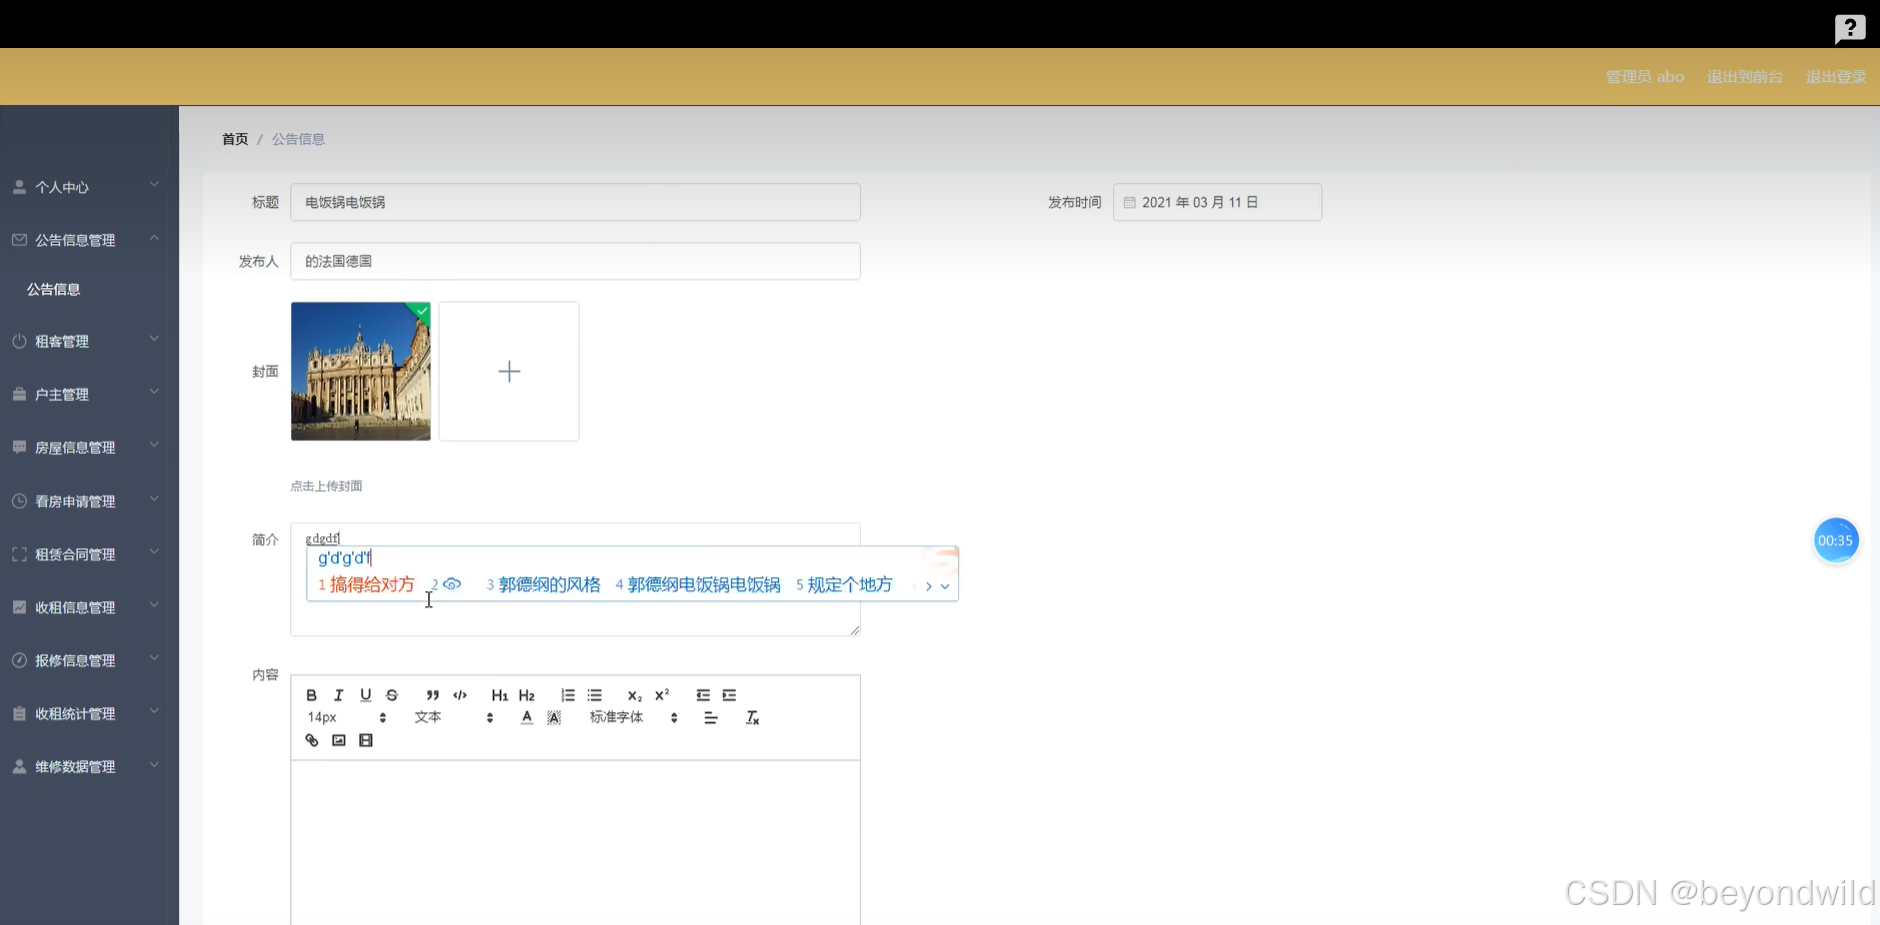Image resolution: width=1880 pixels, height=925 pixels.
Task: Open the 标准字体 font family dropdown
Action: pyautogui.click(x=634, y=717)
